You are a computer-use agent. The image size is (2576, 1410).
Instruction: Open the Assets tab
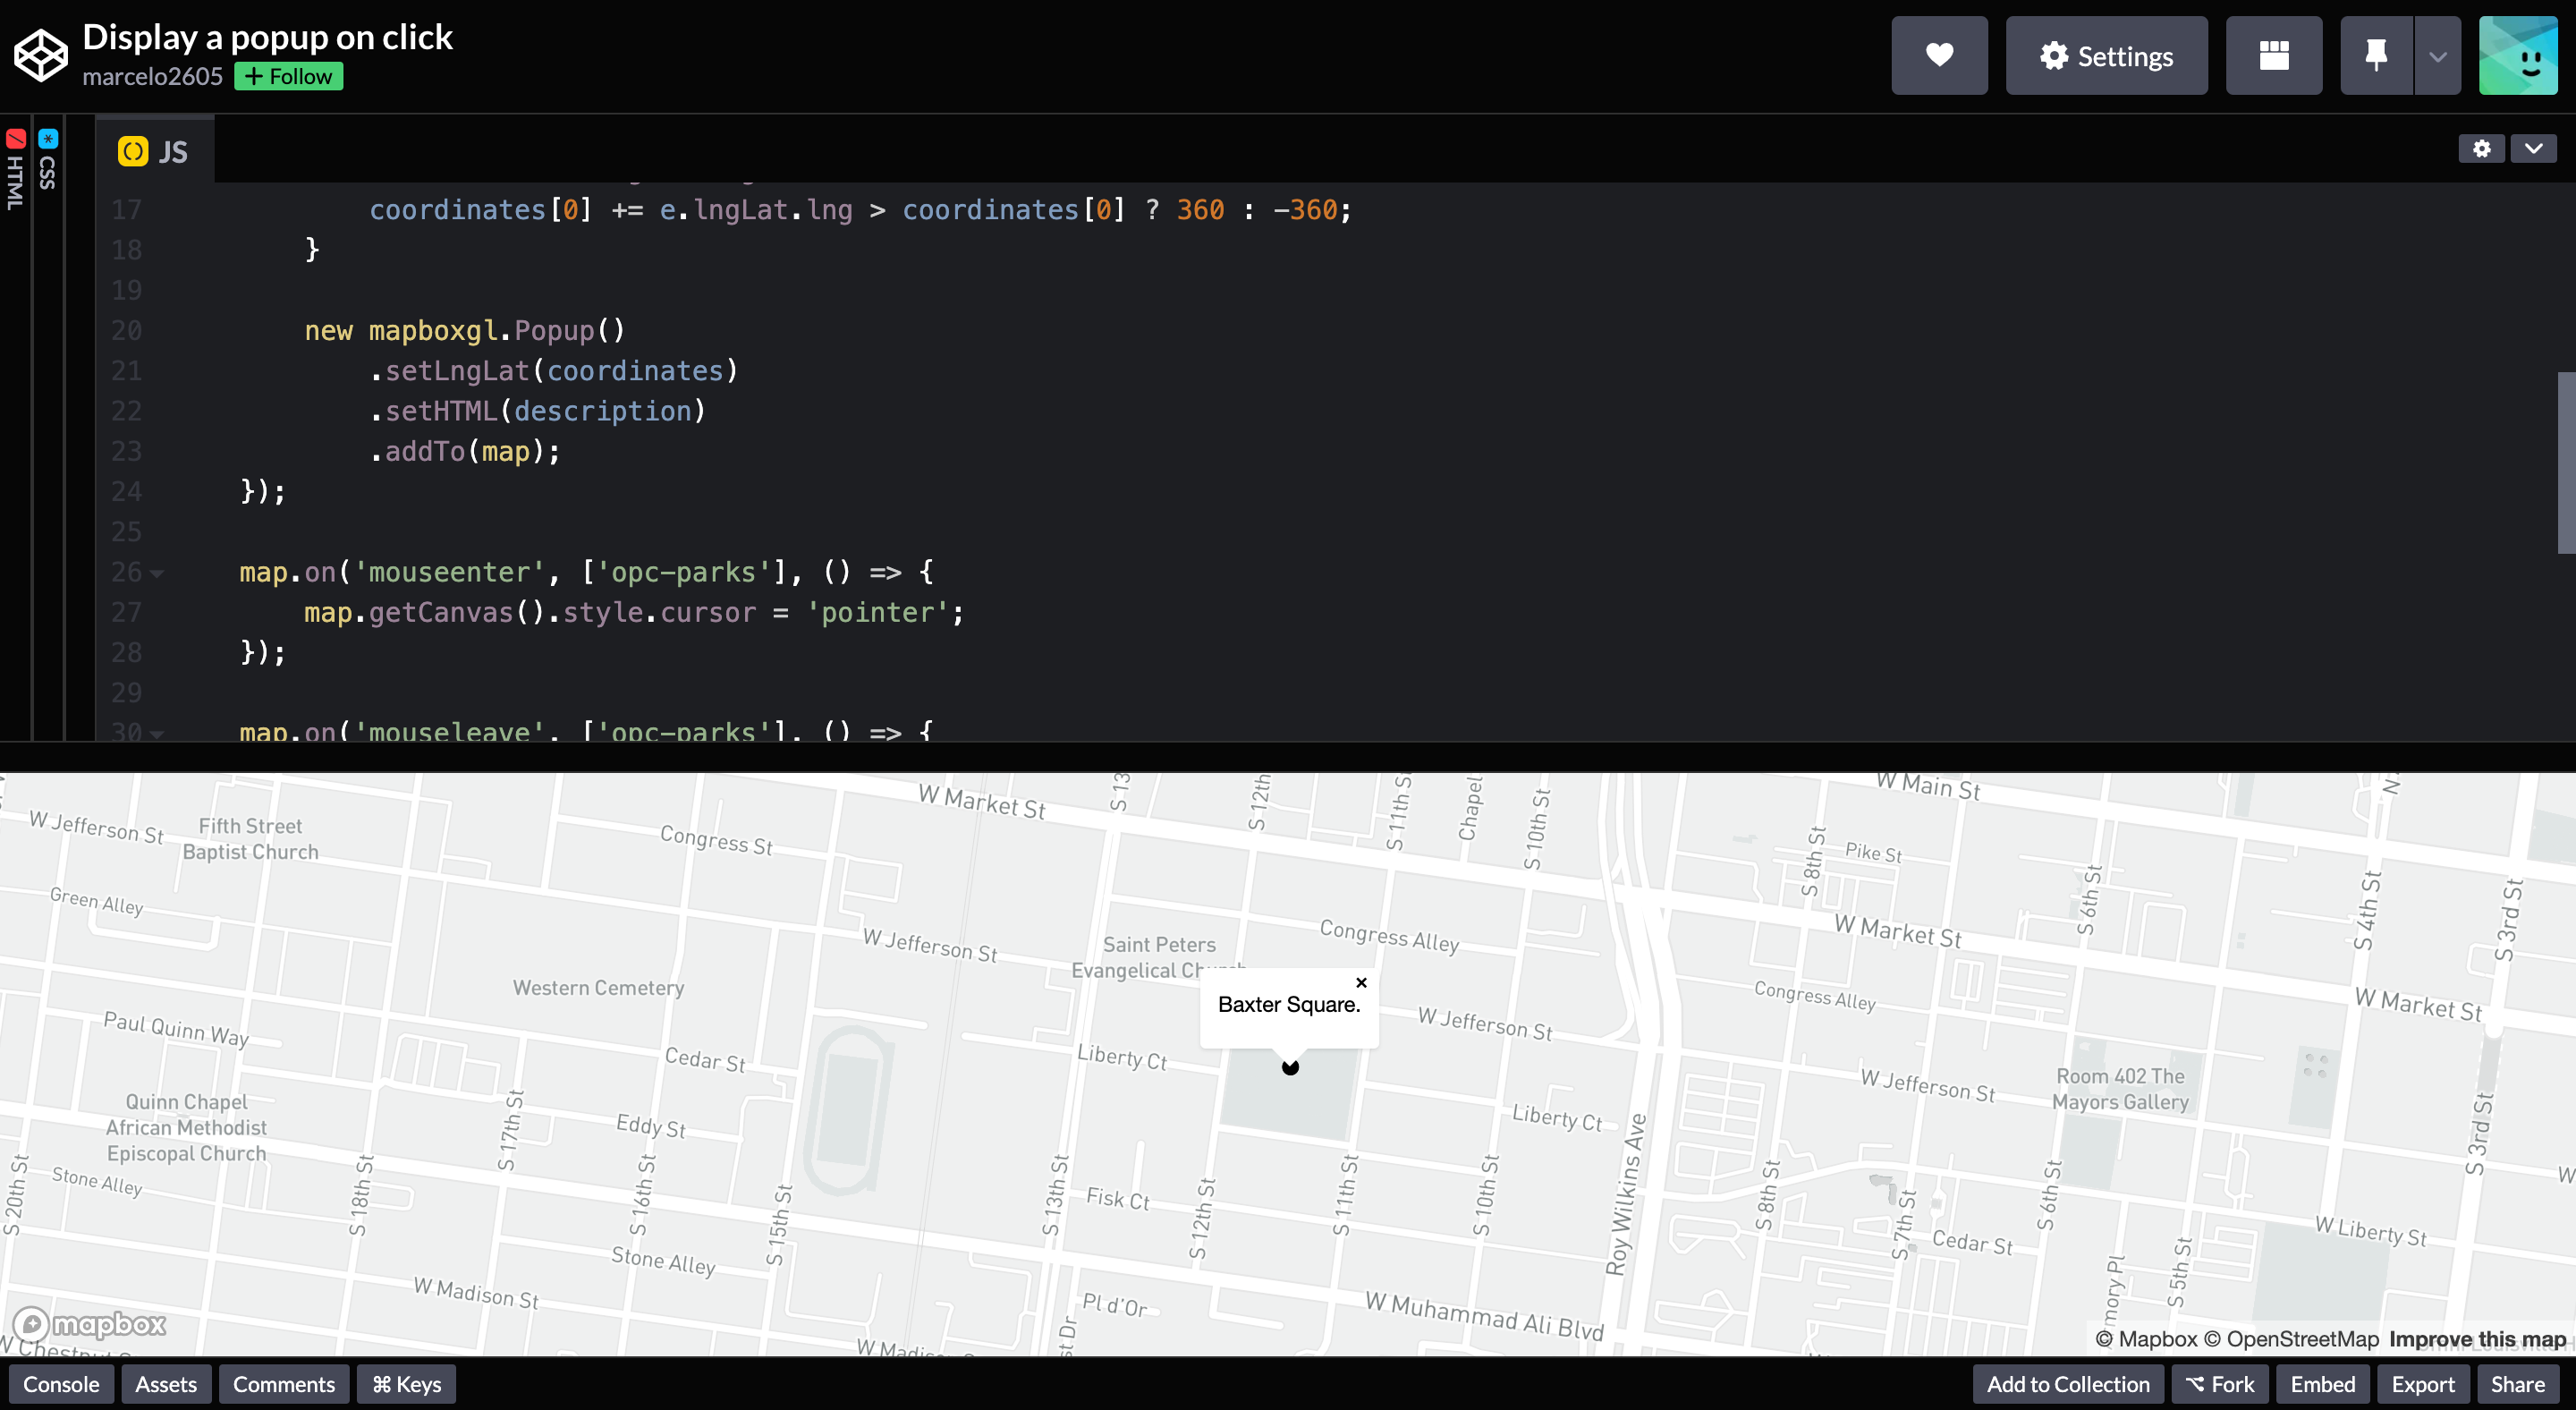tap(166, 1384)
